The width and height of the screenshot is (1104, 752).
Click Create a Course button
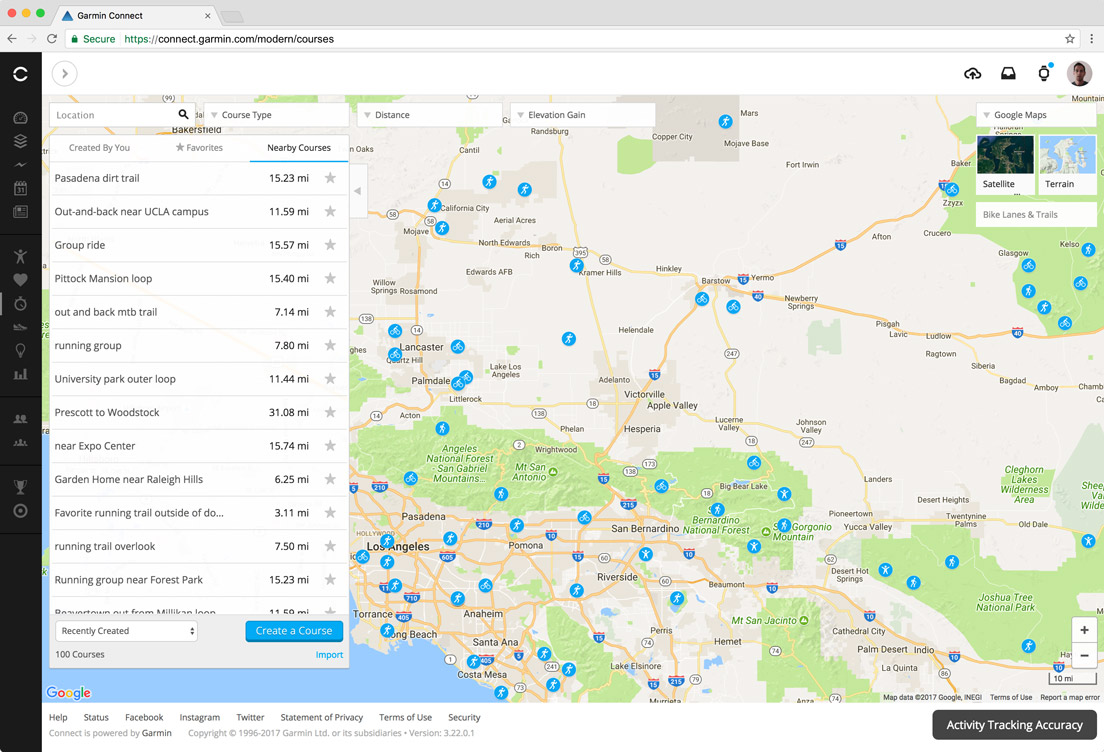(294, 631)
